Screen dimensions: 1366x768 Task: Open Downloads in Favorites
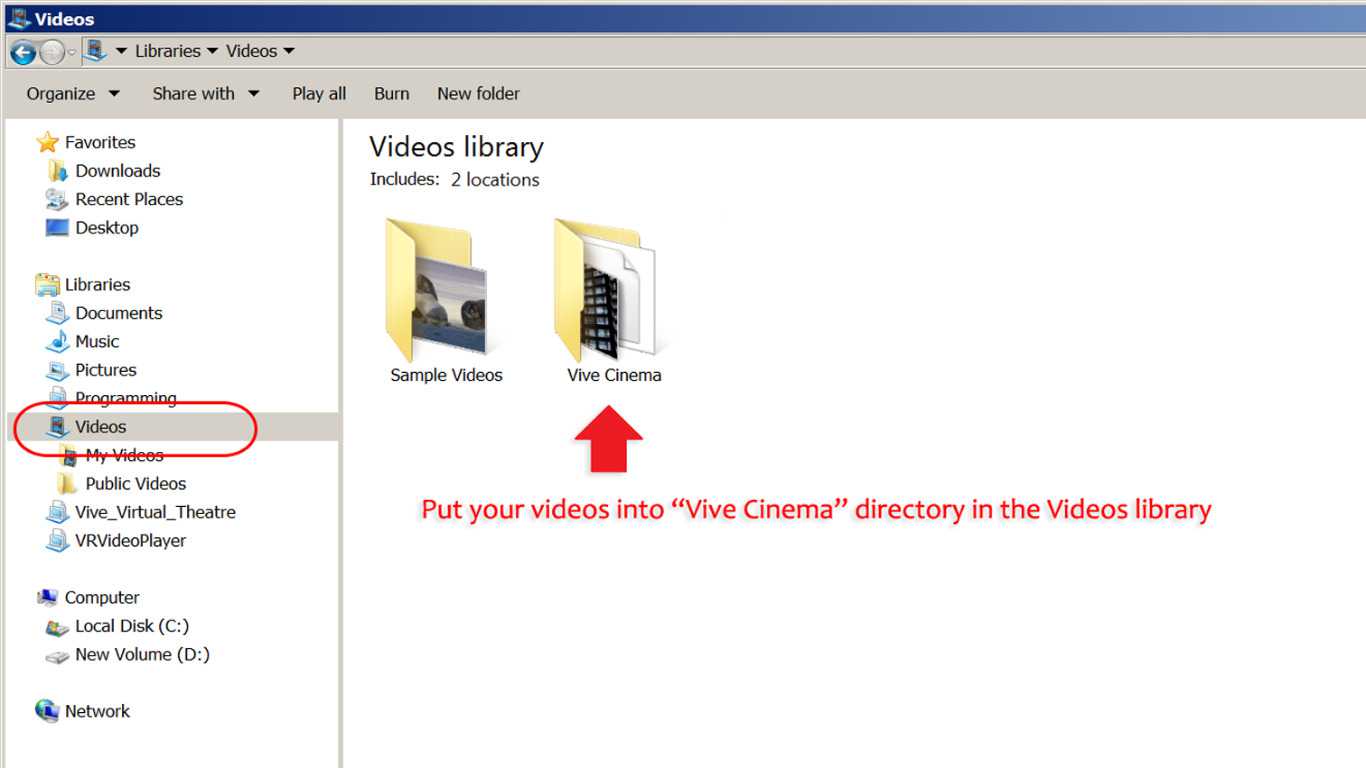(x=118, y=171)
